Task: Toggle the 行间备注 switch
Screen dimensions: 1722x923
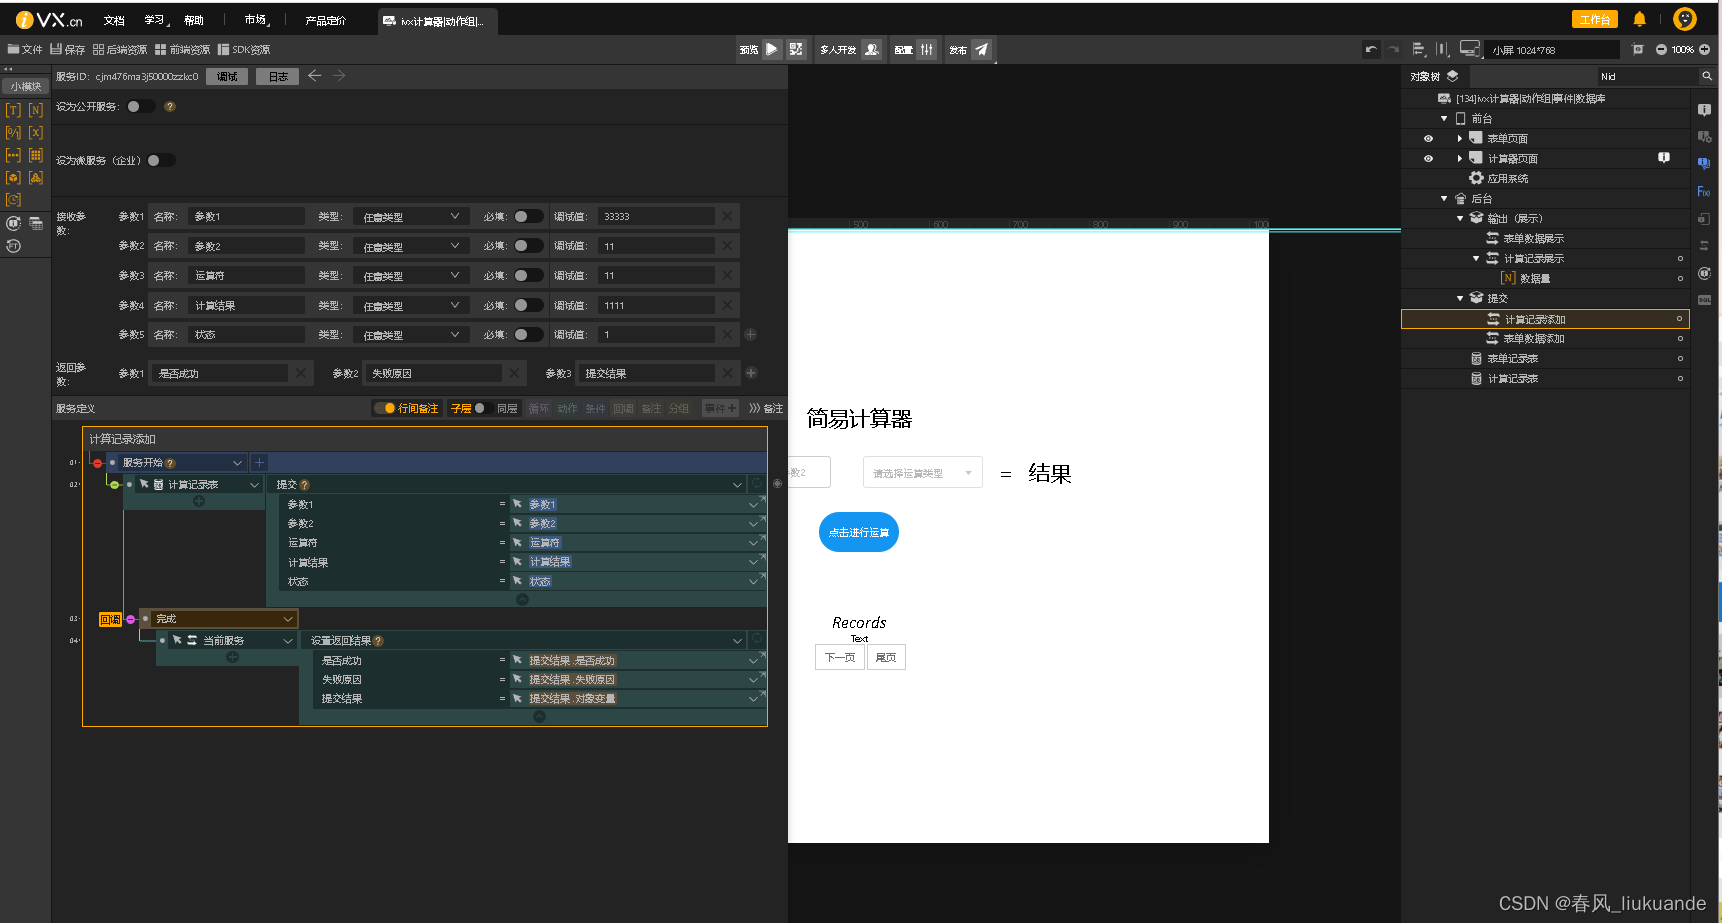Action: tap(383, 408)
